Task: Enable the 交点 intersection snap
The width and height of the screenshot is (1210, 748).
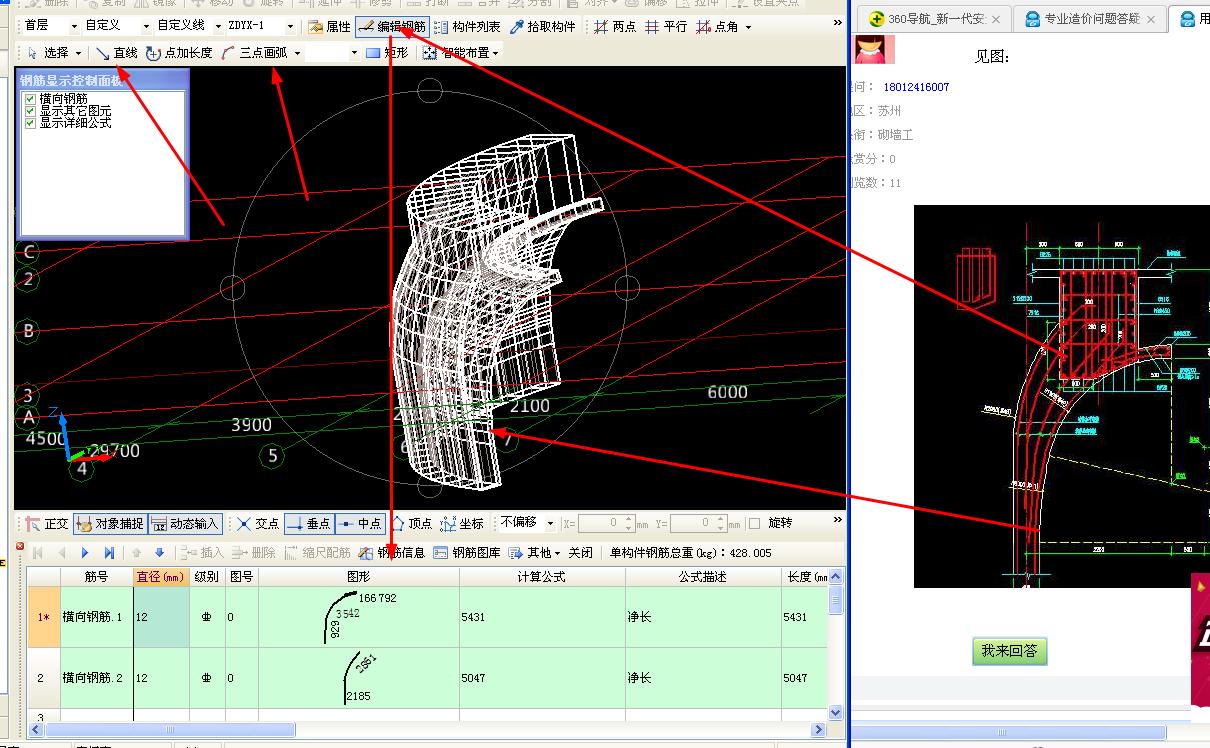Action: click(258, 523)
